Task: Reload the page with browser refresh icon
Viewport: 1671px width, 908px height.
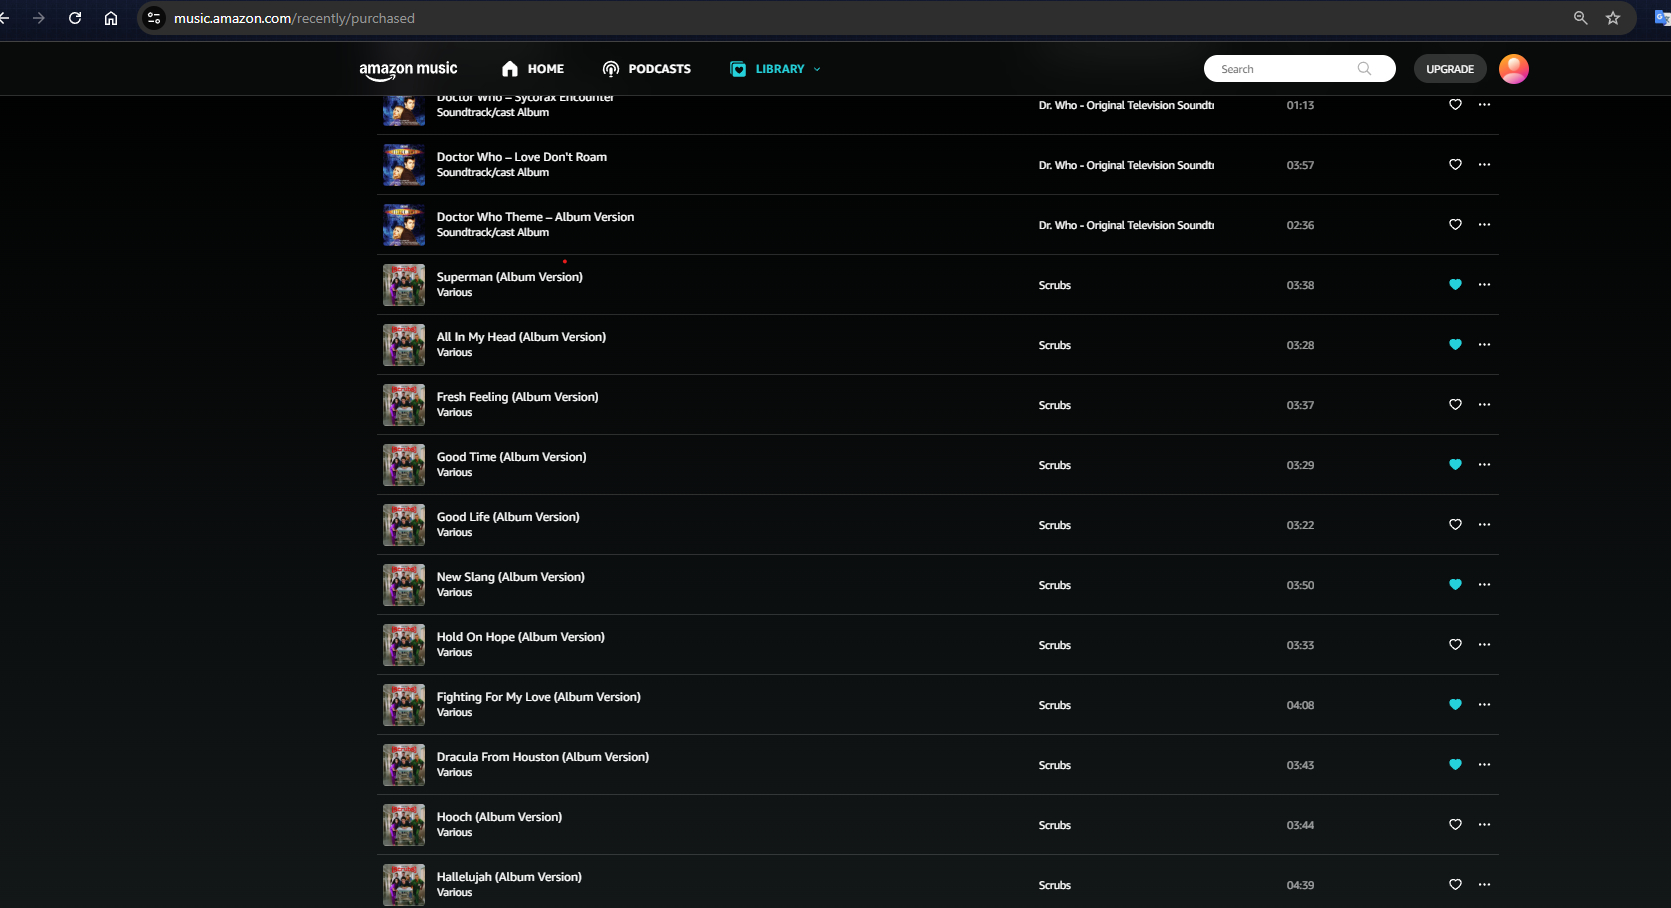Action: (x=75, y=18)
